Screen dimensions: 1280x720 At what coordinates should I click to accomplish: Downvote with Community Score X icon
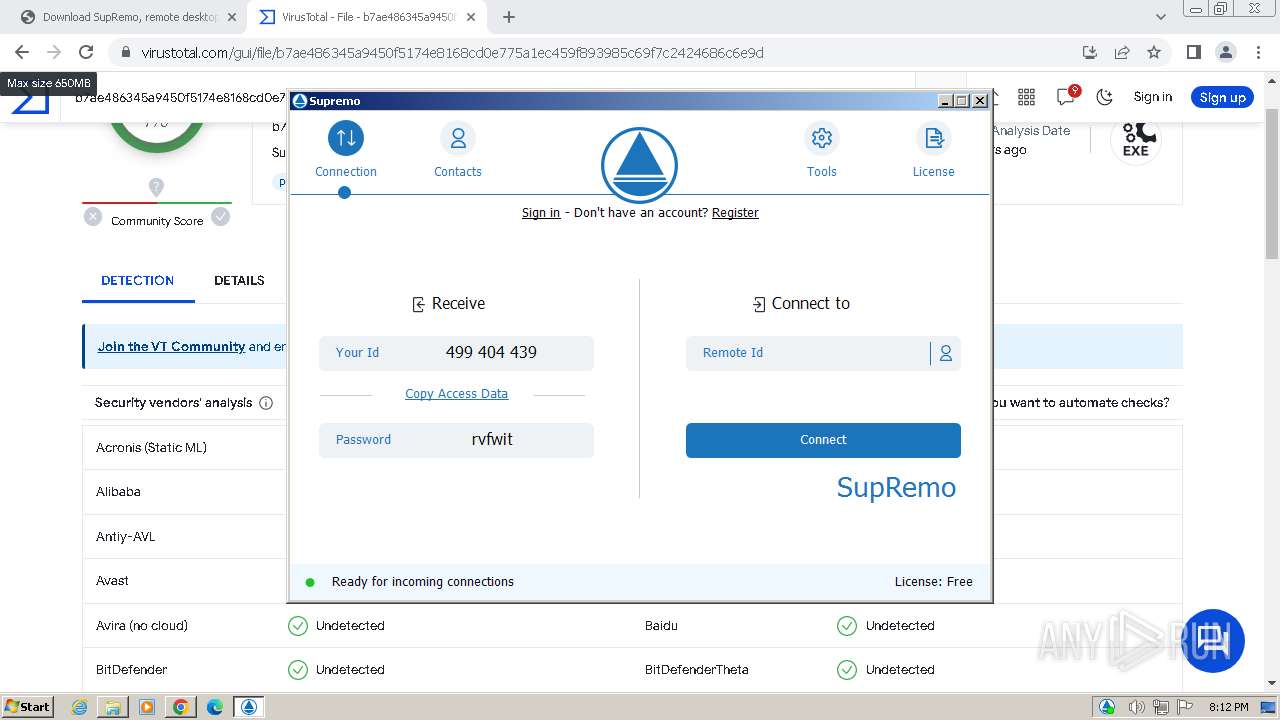pos(93,216)
